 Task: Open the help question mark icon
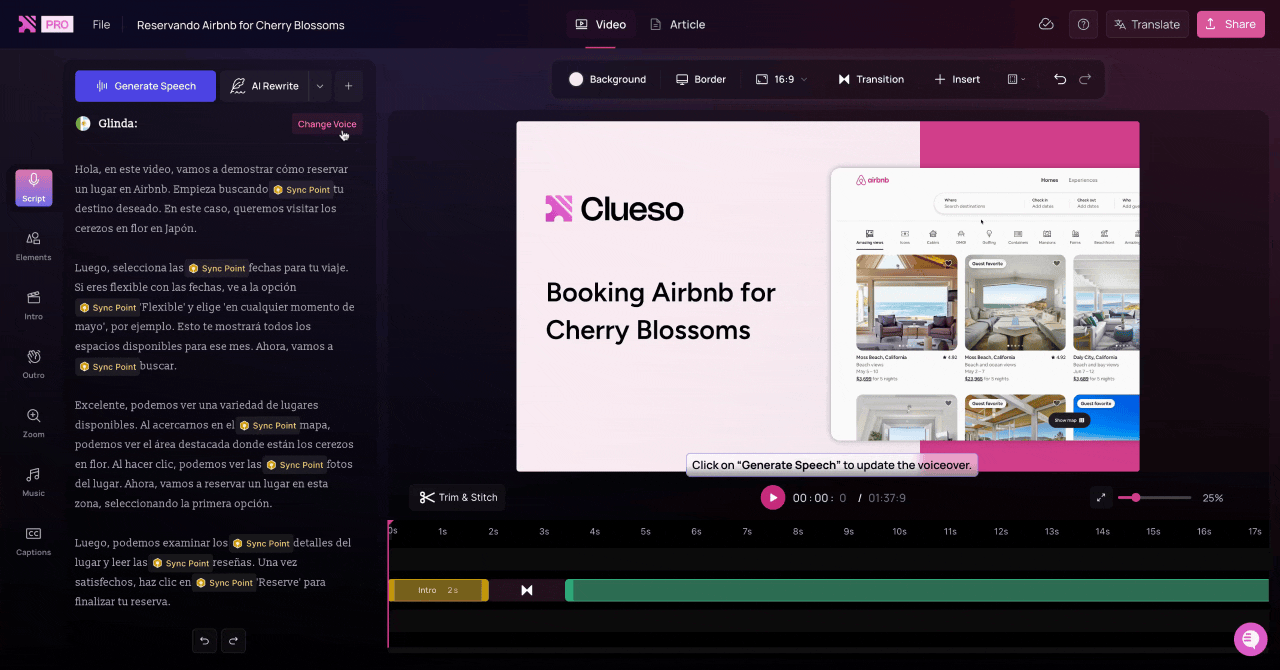click(x=1083, y=24)
